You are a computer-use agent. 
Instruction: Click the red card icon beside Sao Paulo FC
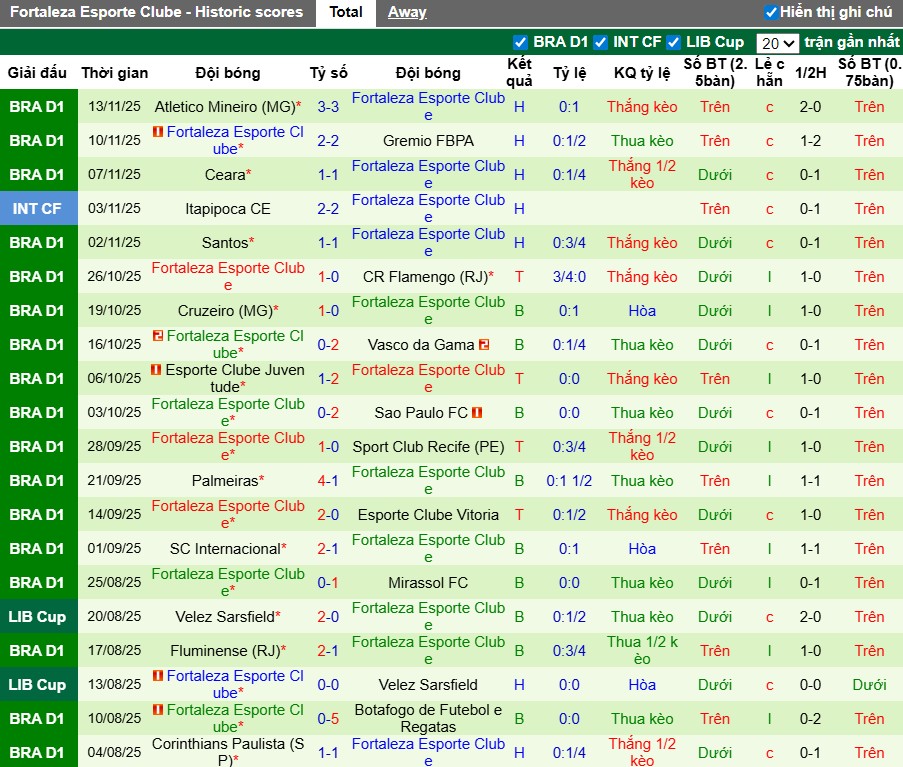477,413
